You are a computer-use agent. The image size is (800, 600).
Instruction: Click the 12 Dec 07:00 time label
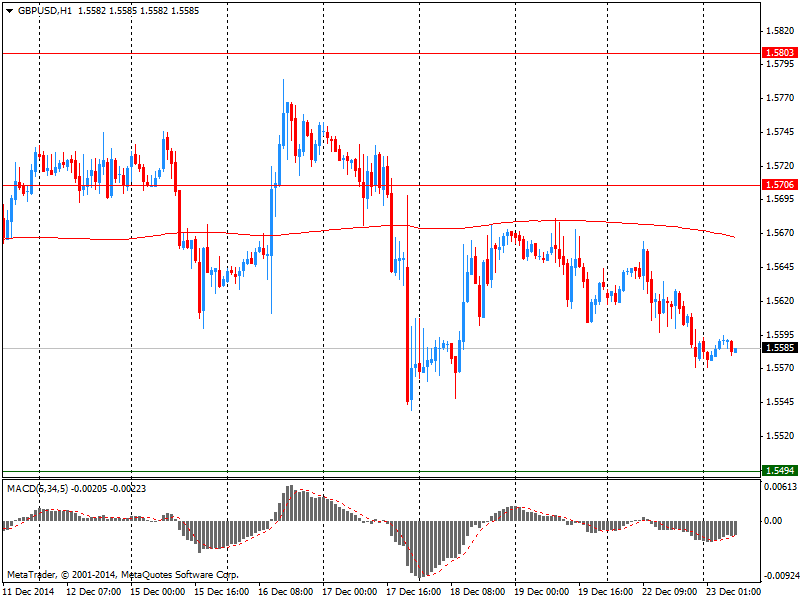pyautogui.click(x=93, y=591)
